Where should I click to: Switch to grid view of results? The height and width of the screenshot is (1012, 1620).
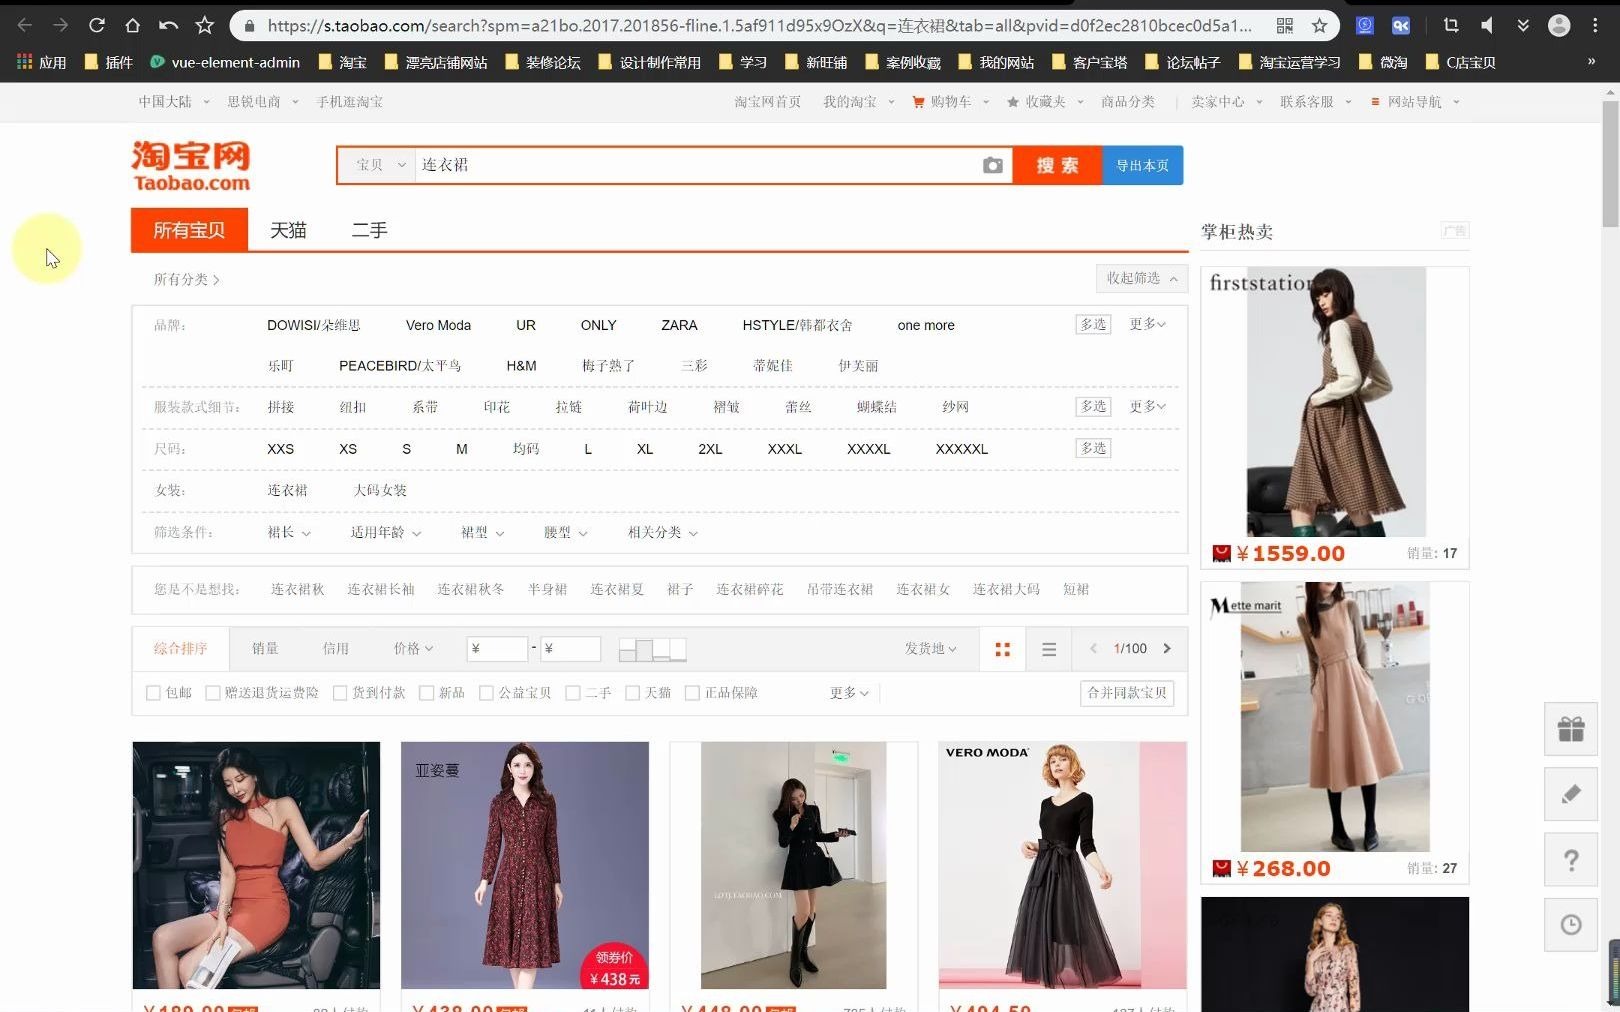(x=1002, y=649)
